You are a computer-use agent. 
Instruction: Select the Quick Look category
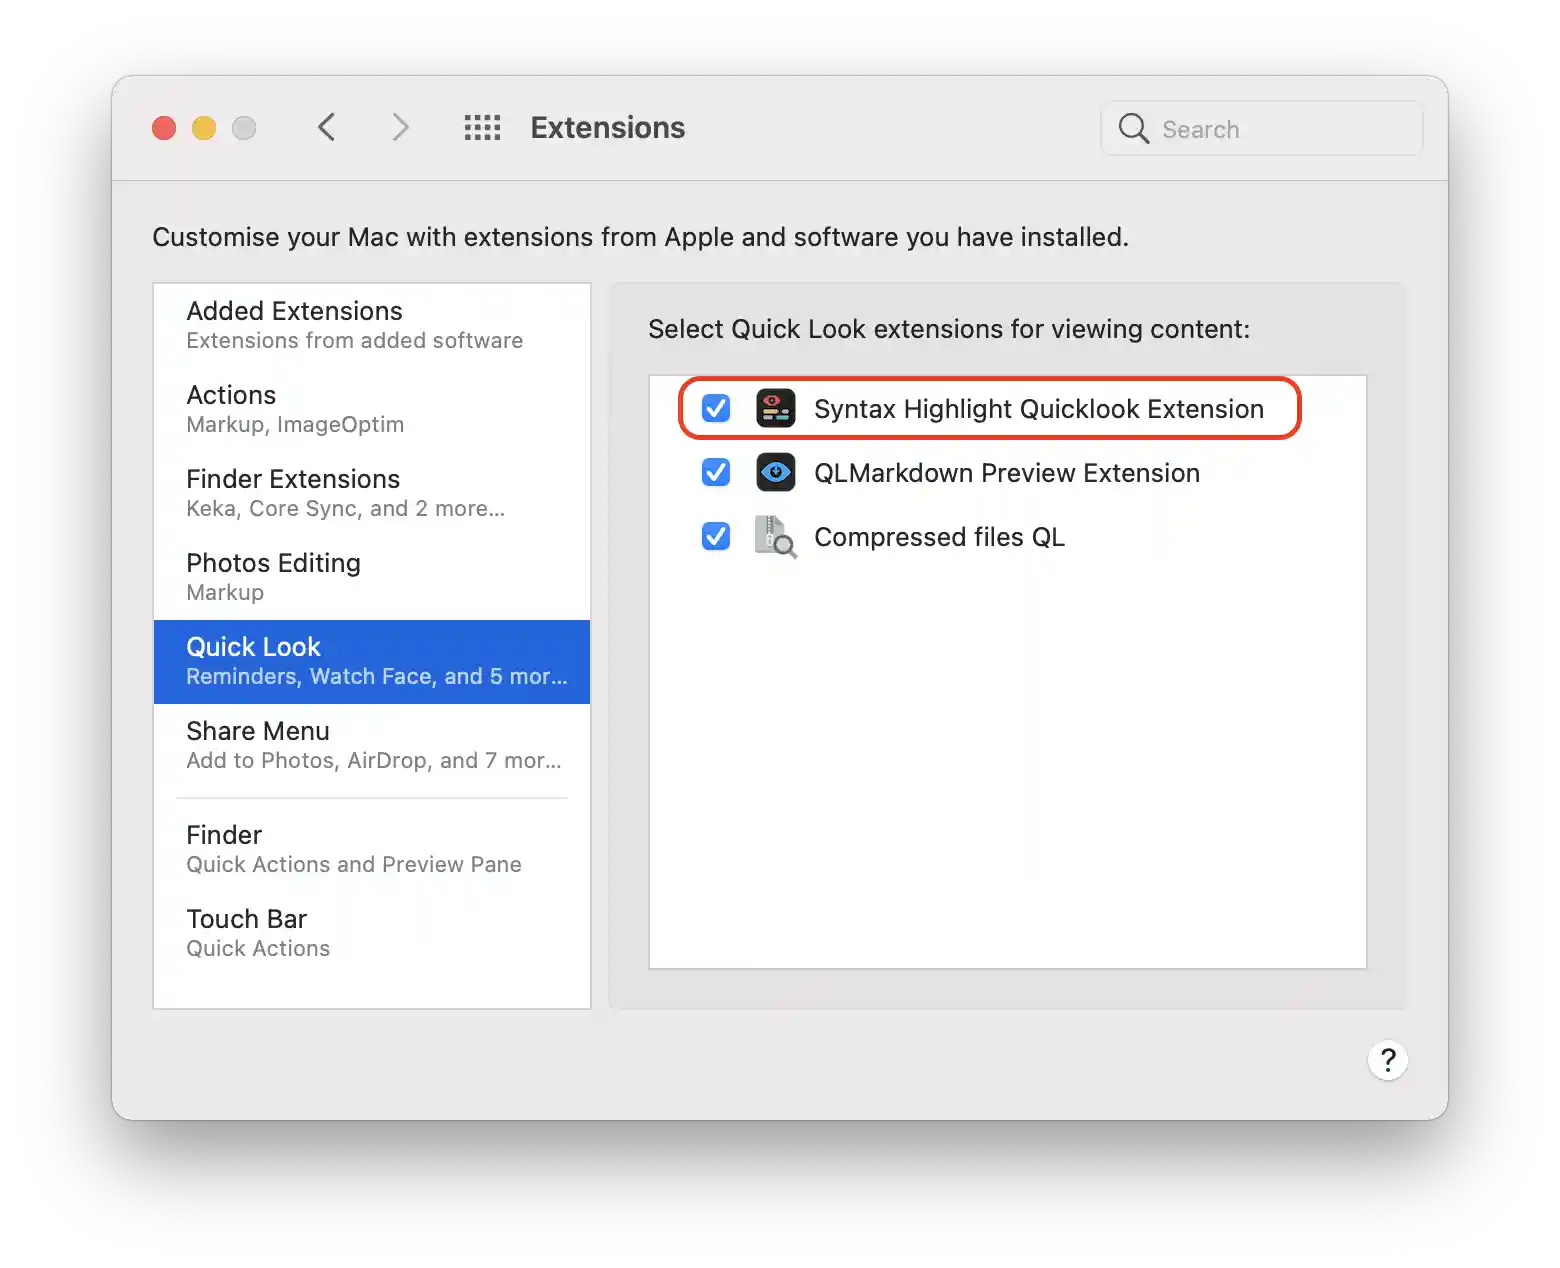click(294, 660)
